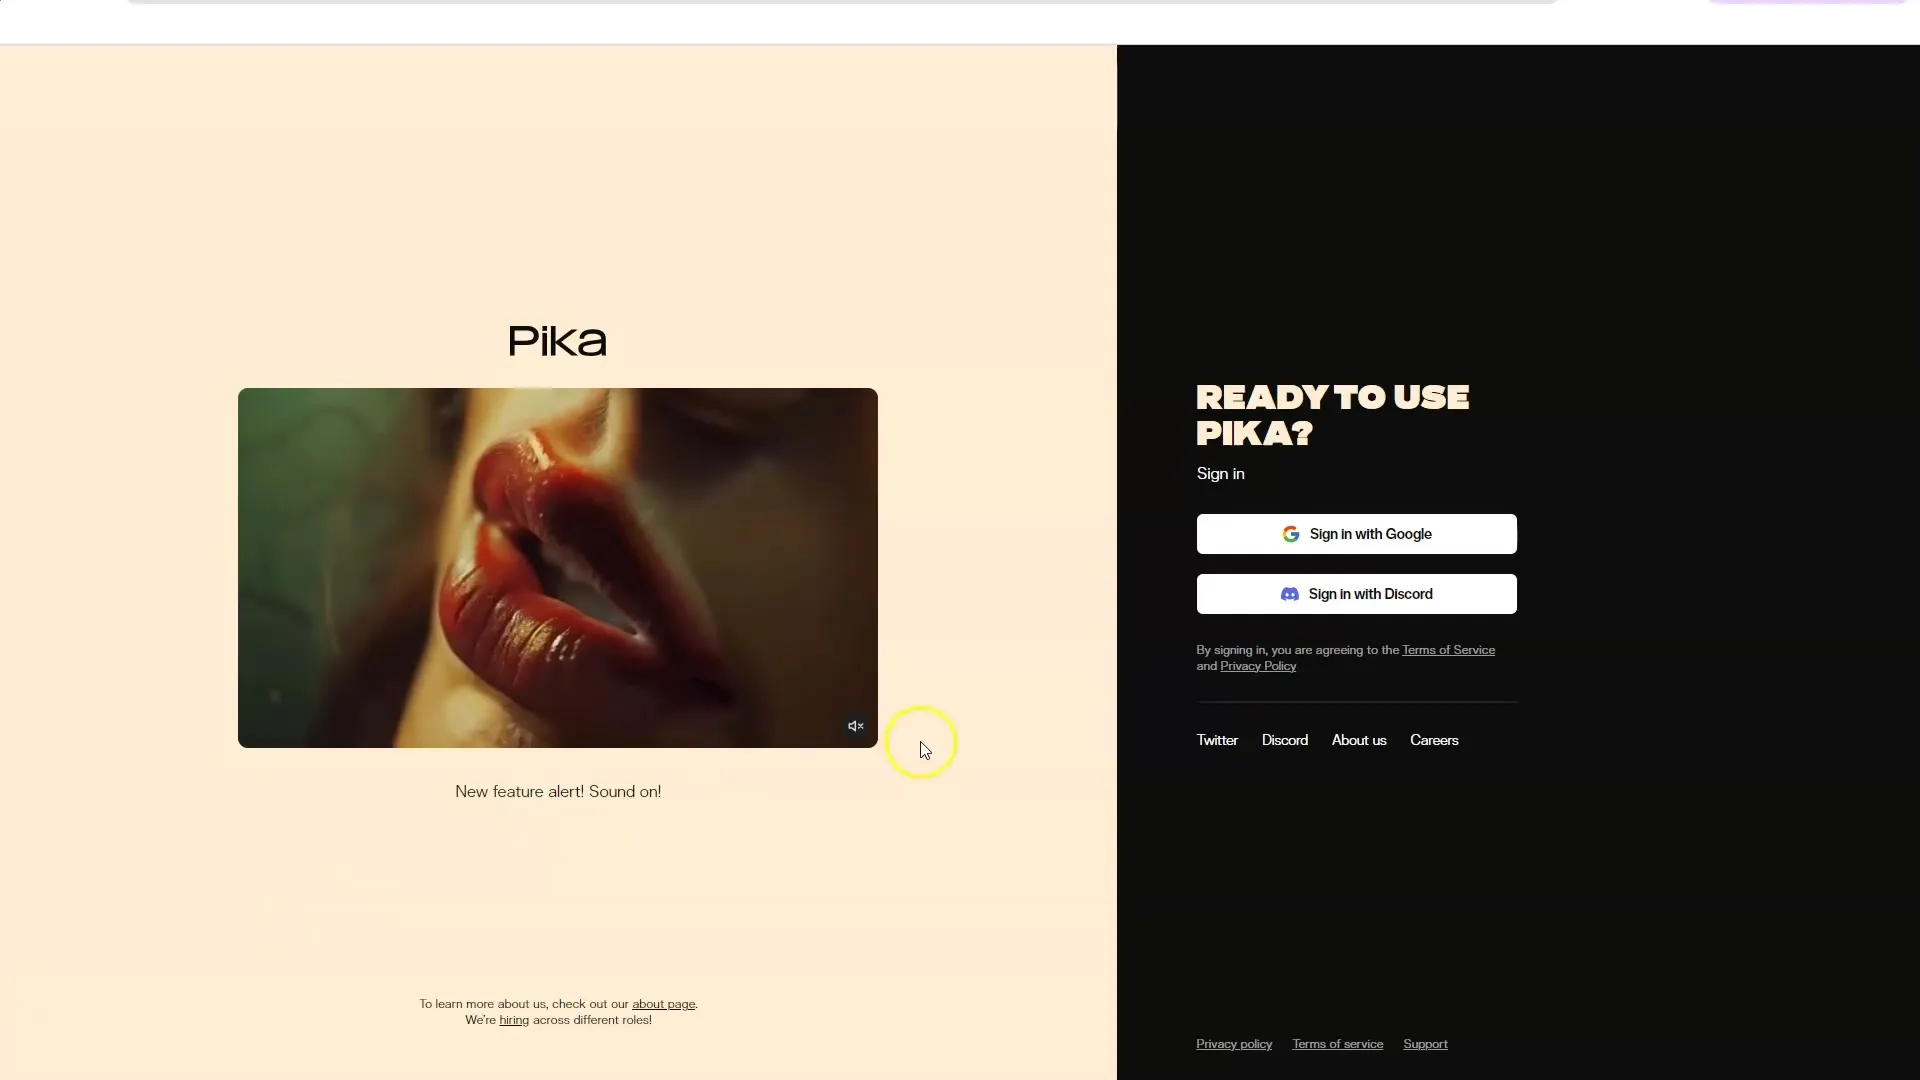Click the sound toggle icon on video
The width and height of the screenshot is (1920, 1080).
tap(856, 725)
